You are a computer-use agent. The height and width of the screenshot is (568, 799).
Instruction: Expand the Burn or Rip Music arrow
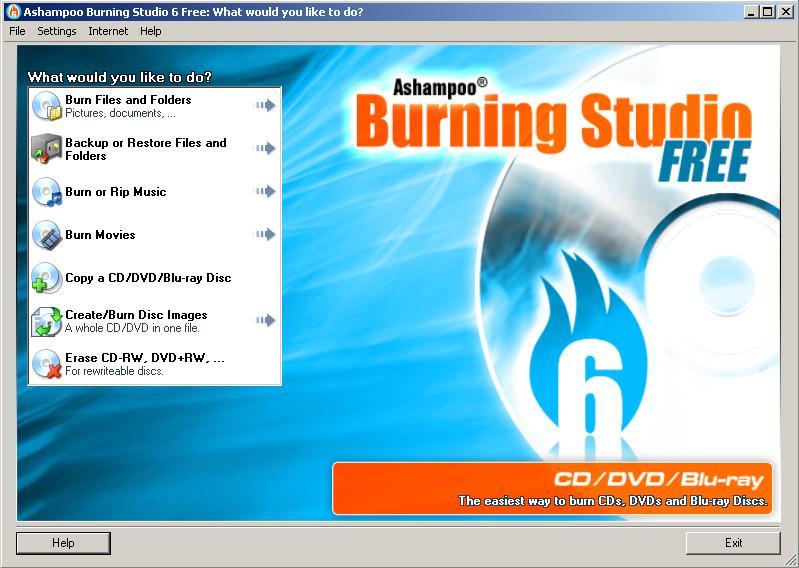coord(265,191)
